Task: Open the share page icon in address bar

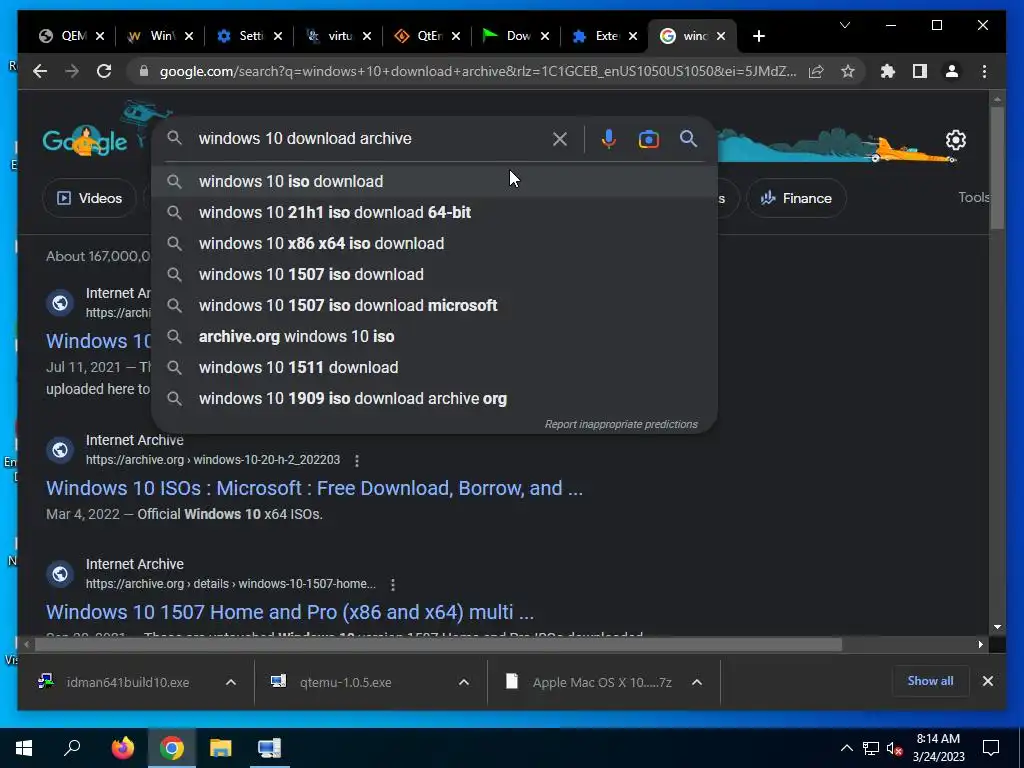Action: pyautogui.click(x=816, y=71)
